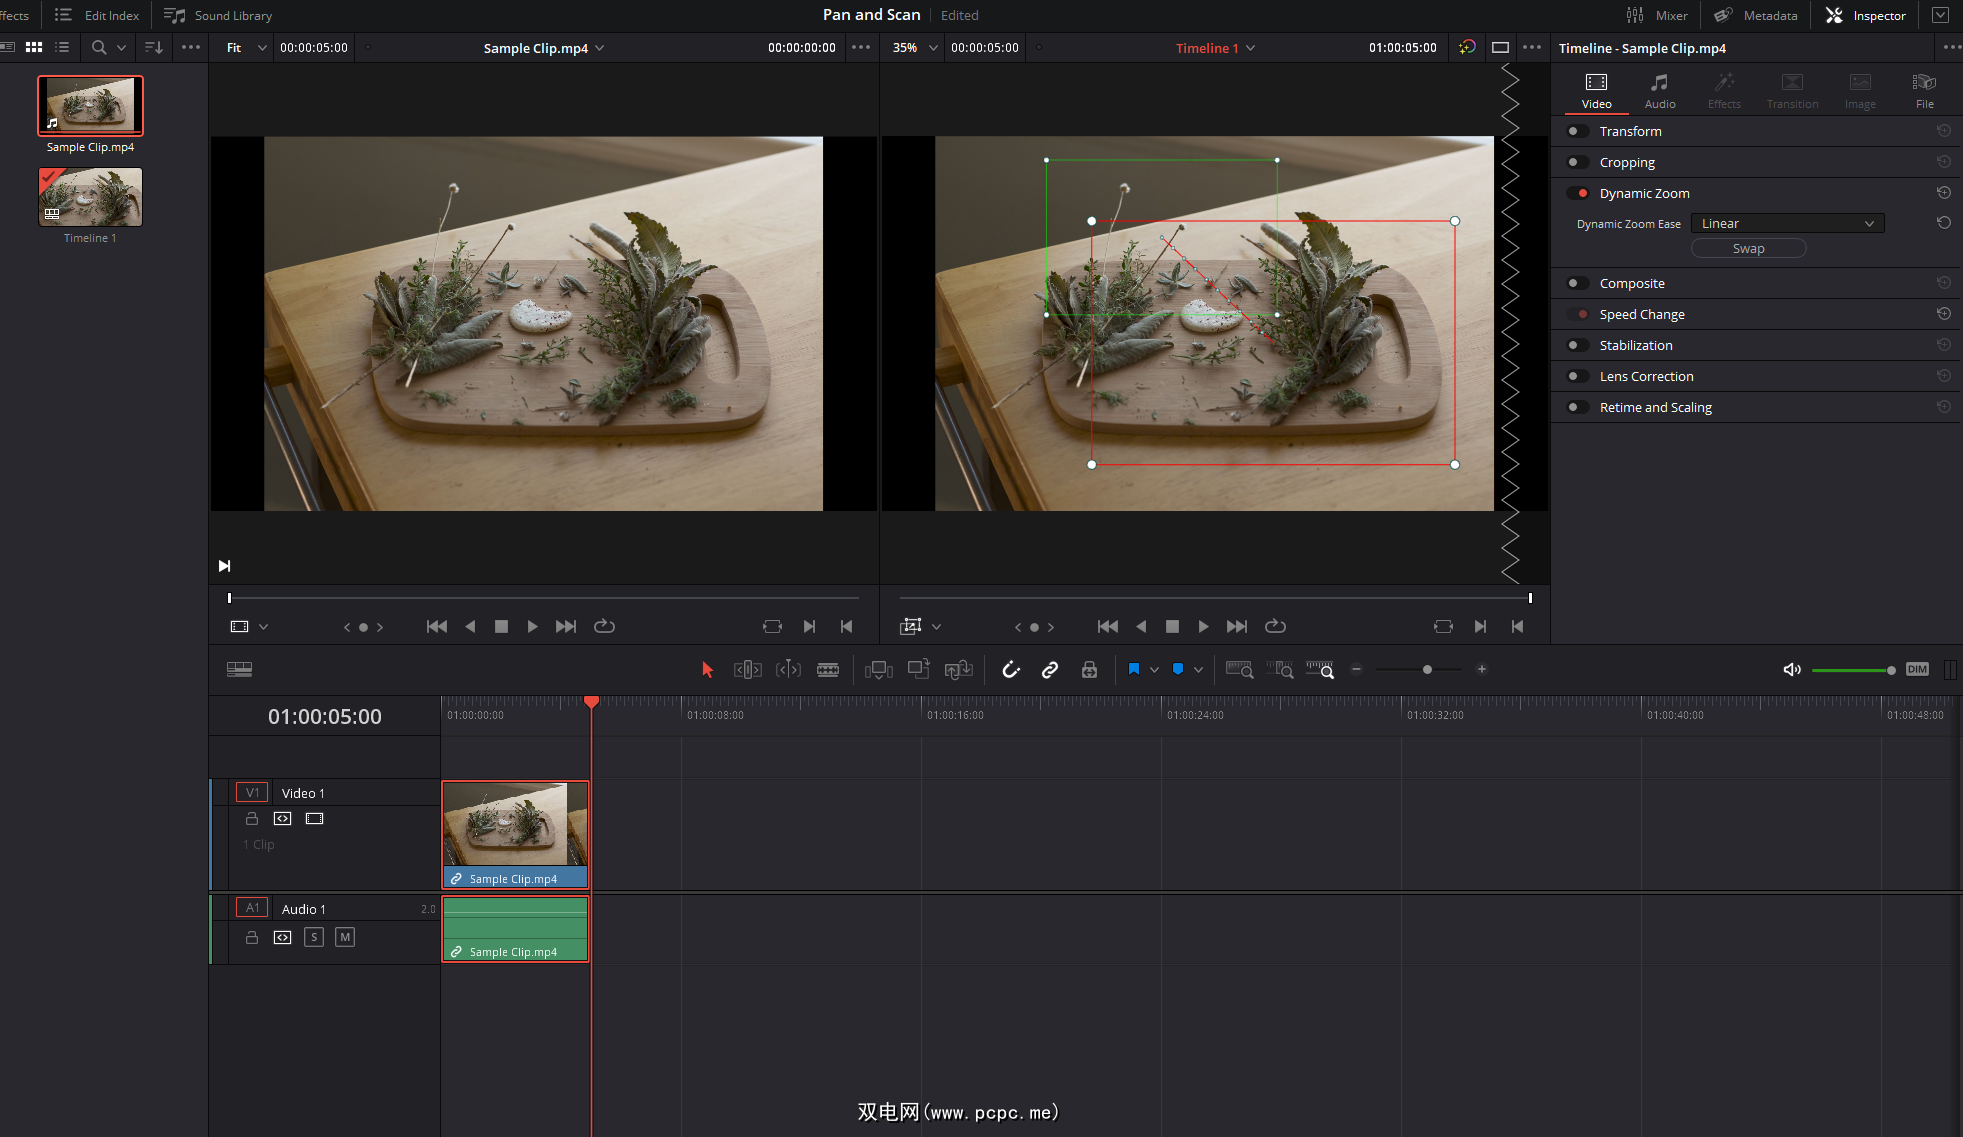Mute the Audio 1 track
The width and height of the screenshot is (1963, 1137).
click(x=345, y=937)
